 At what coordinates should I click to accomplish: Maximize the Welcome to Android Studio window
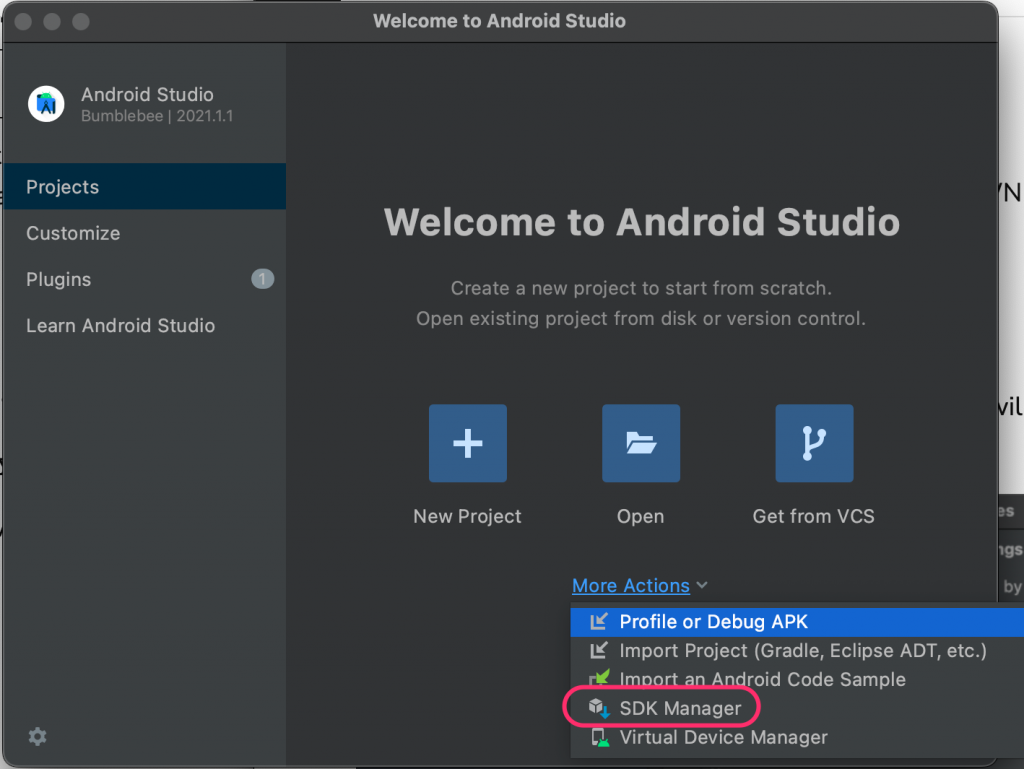tap(81, 22)
